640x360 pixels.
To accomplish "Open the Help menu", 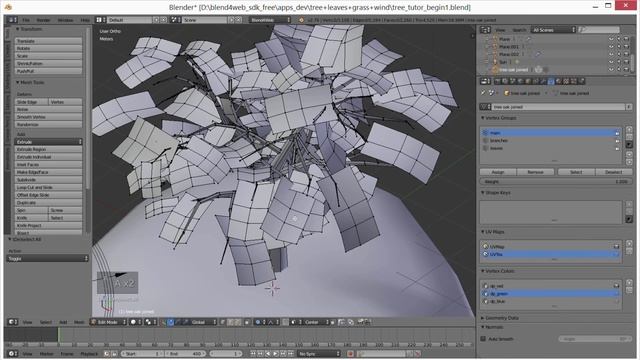I will (85, 20).
